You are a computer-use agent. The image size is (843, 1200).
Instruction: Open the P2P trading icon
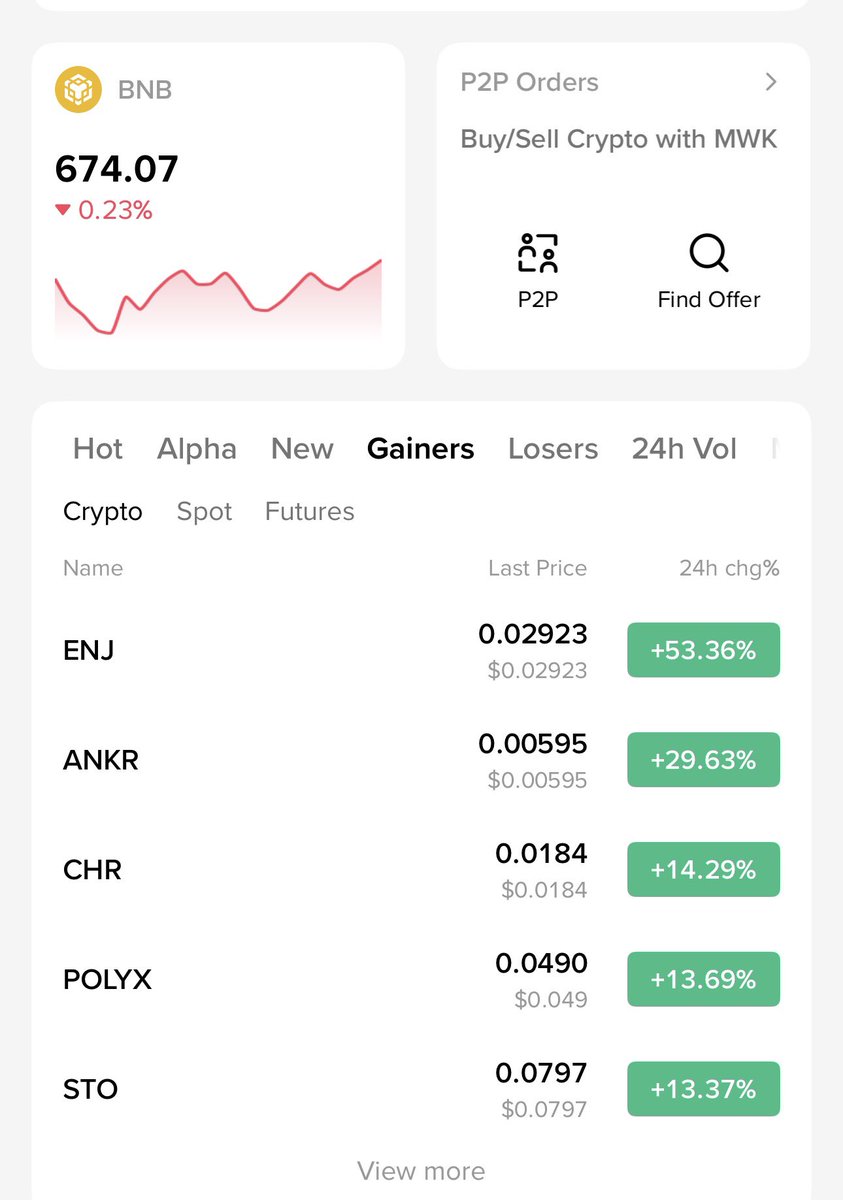[538, 254]
